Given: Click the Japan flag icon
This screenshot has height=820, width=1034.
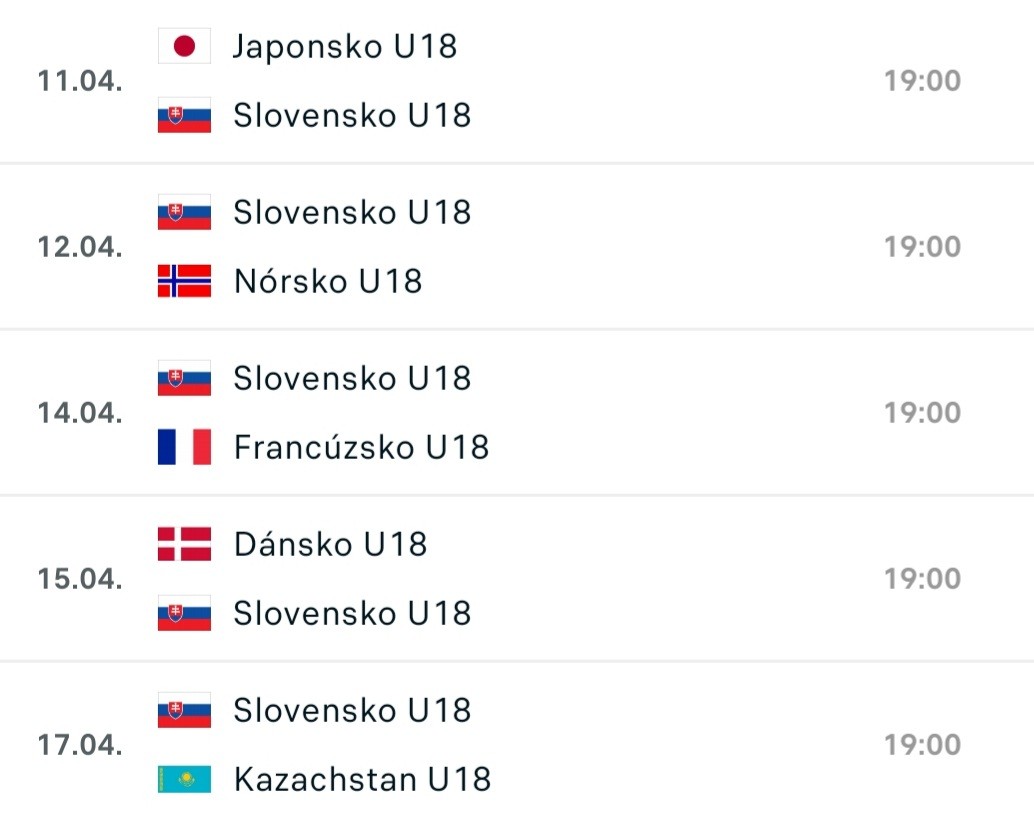Looking at the screenshot, I should [x=184, y=47].
